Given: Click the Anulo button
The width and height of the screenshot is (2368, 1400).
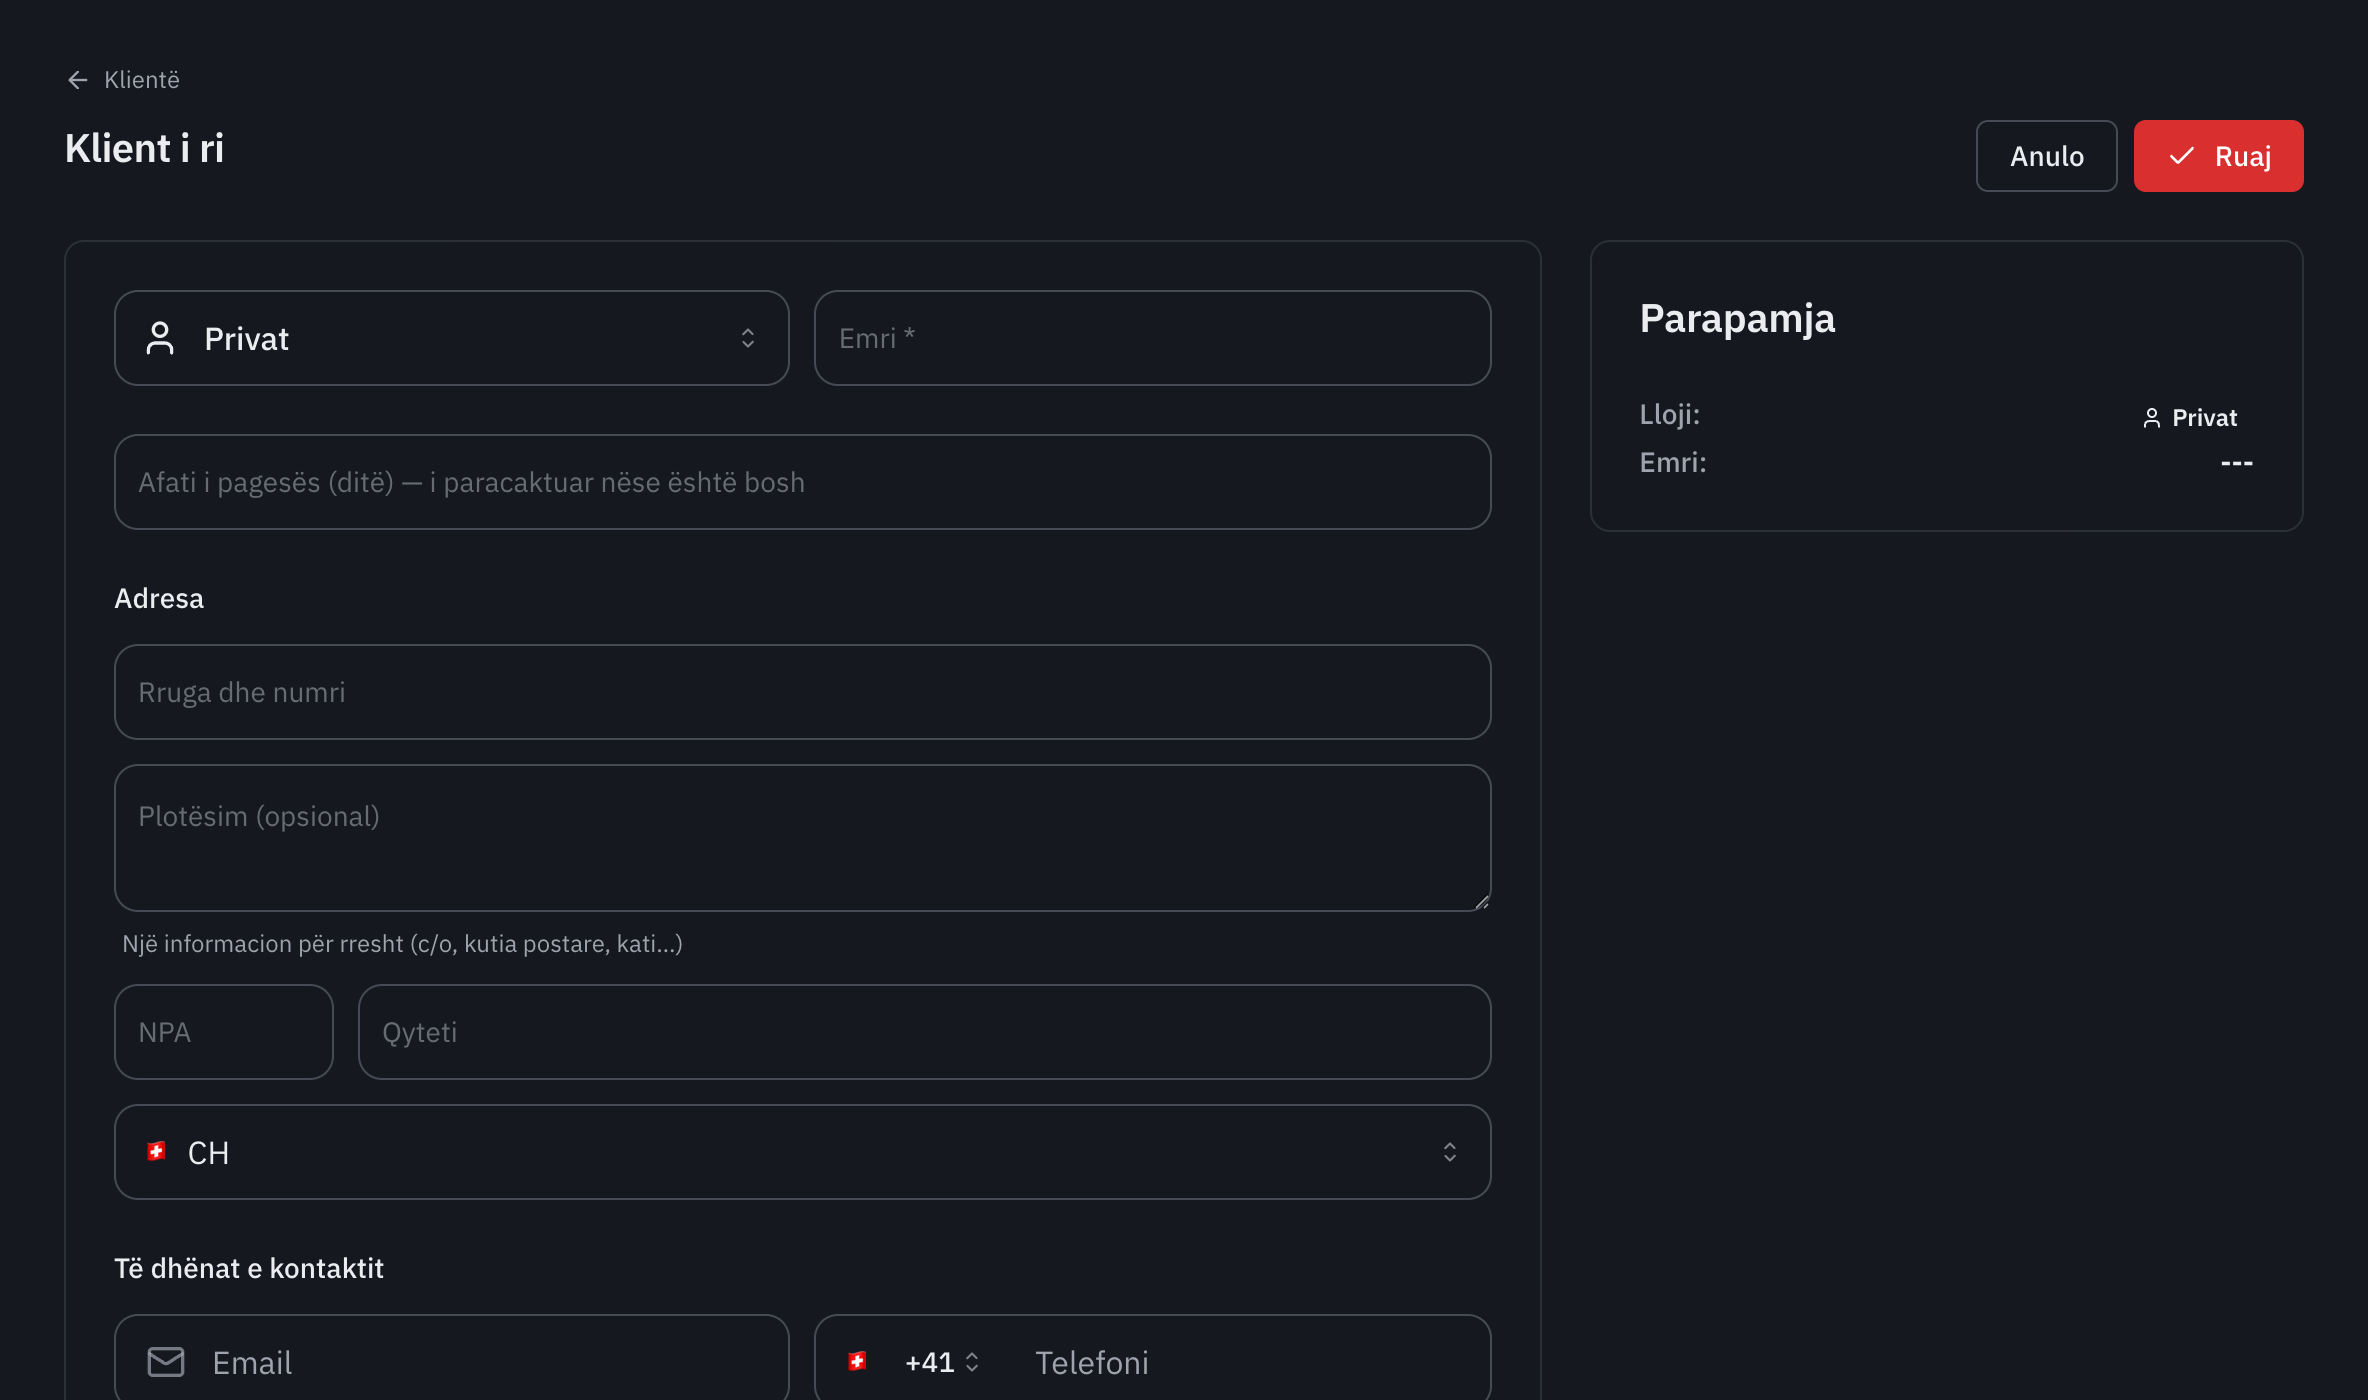Looking at the screenshot, I should click(2046, 156).
